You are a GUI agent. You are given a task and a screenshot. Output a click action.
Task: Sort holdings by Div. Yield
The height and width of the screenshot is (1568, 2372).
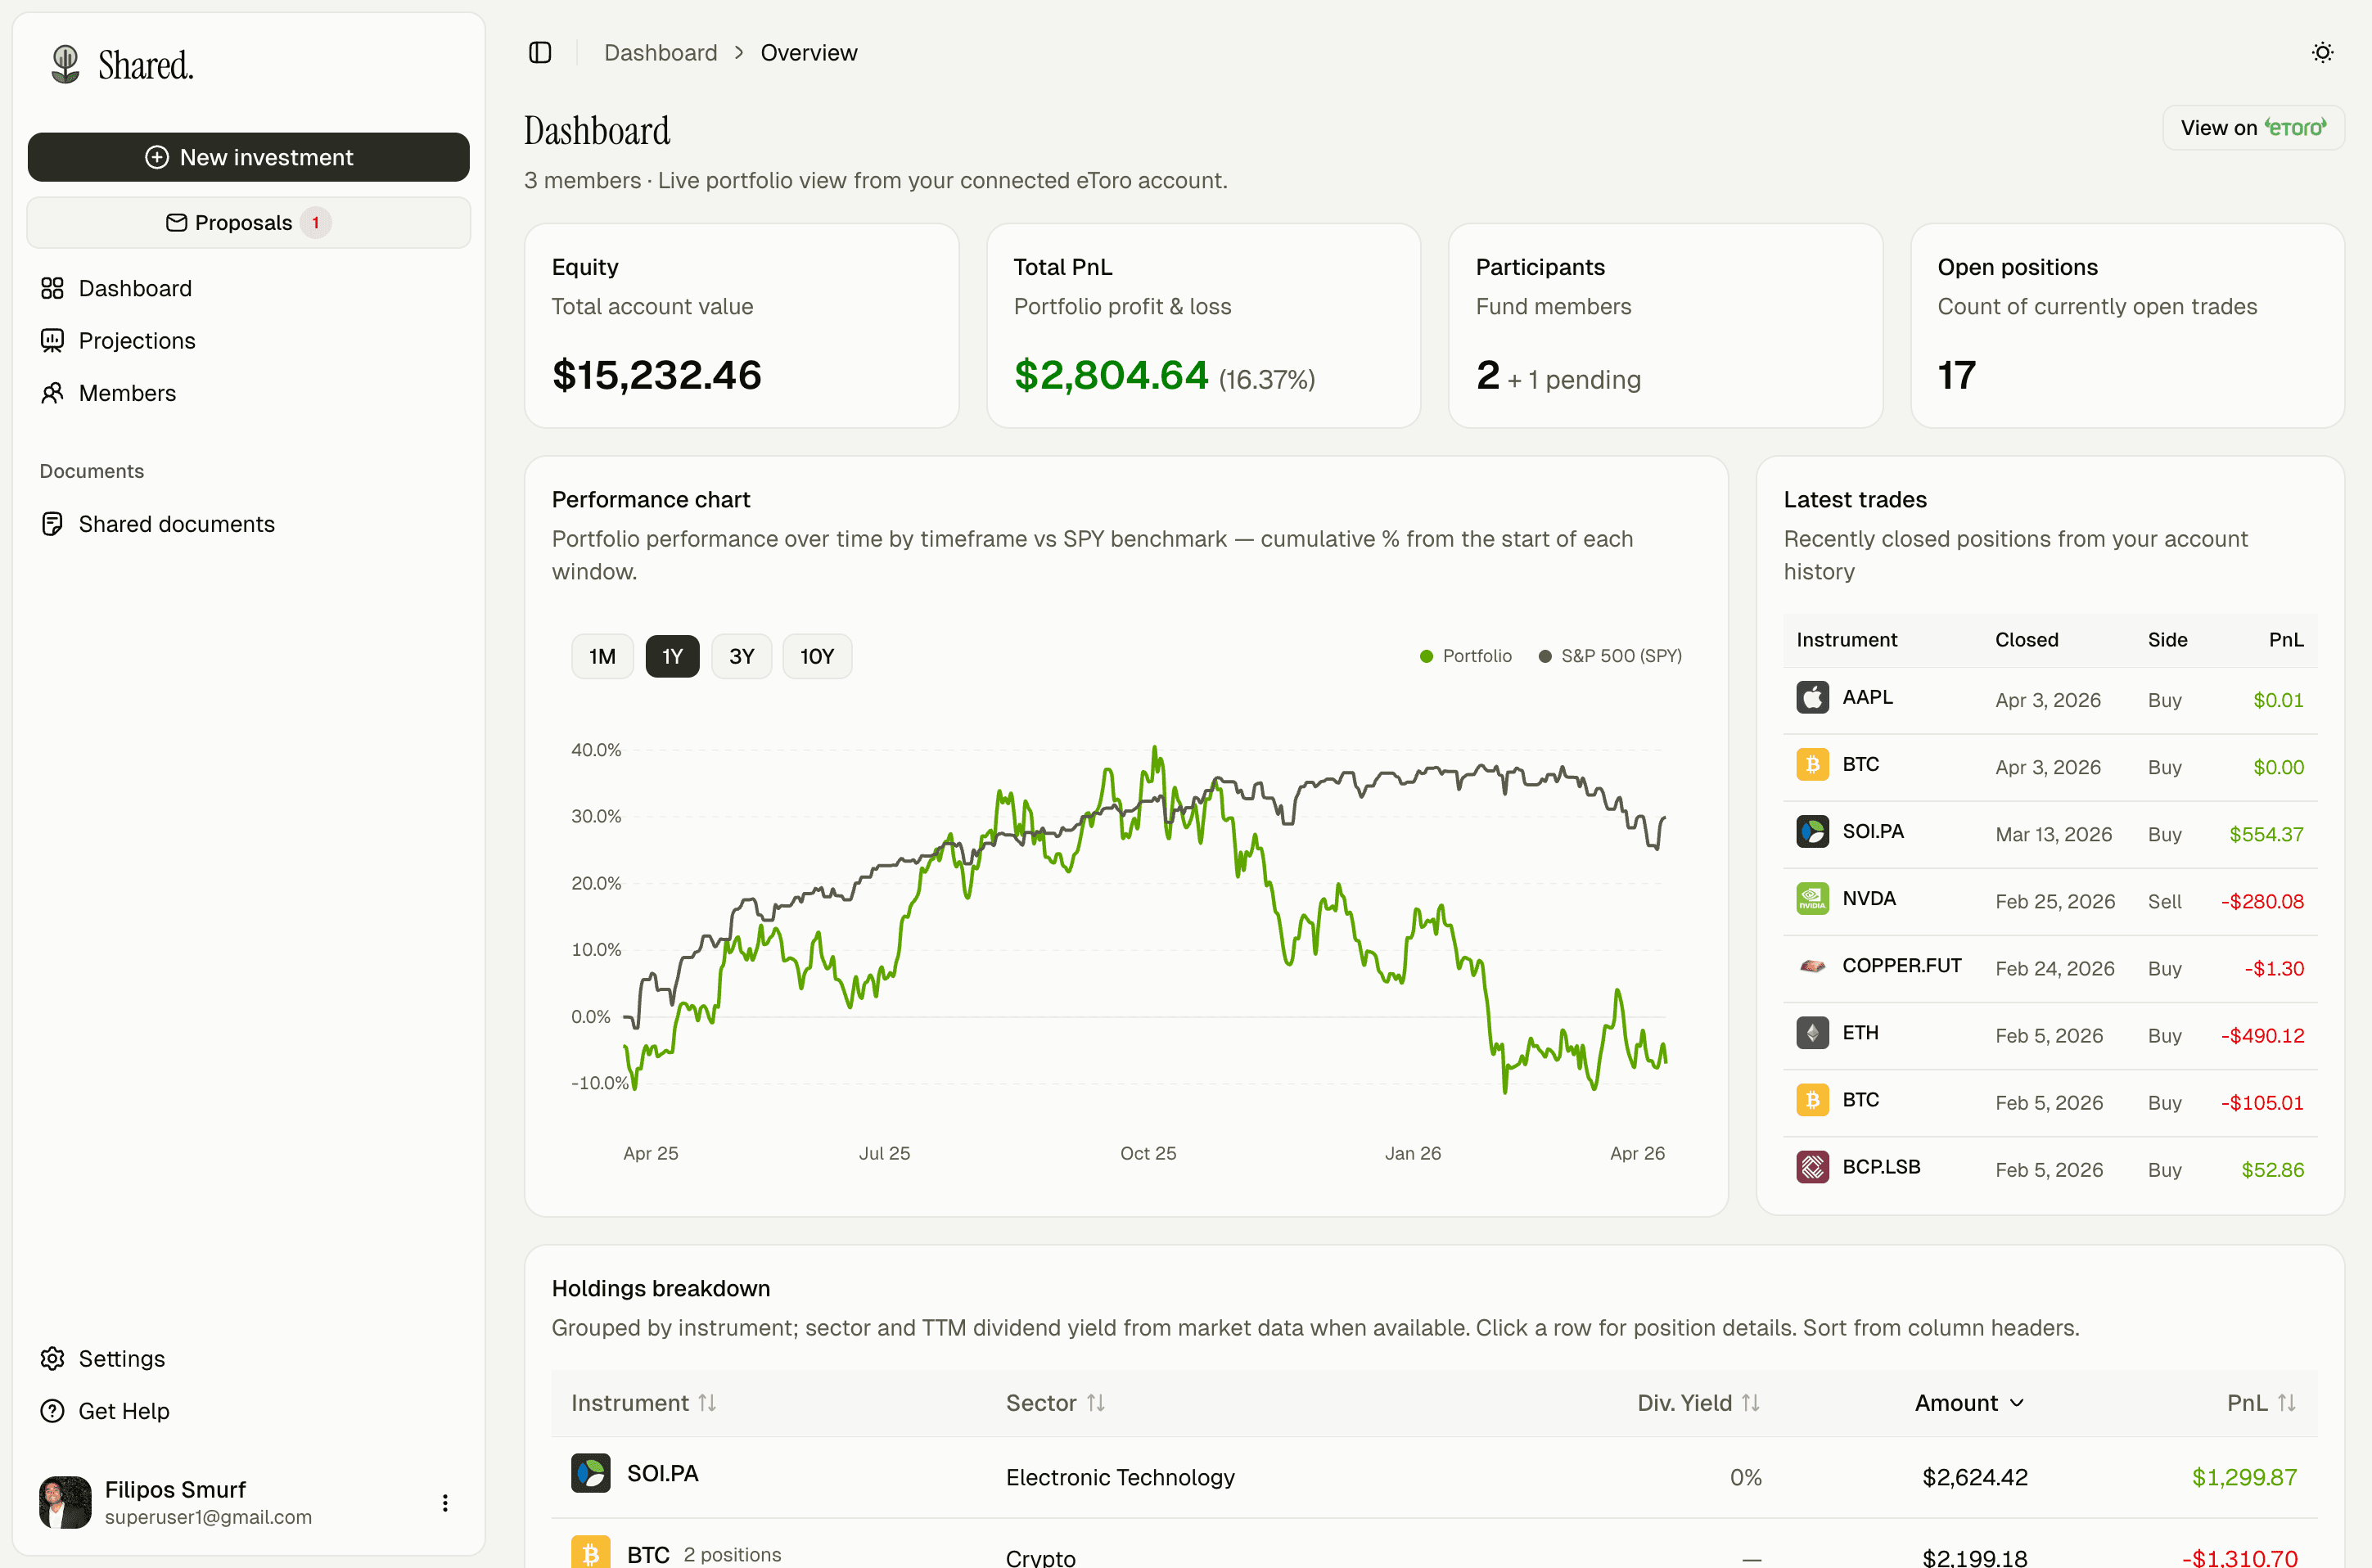click(x=1696, y=1403)
